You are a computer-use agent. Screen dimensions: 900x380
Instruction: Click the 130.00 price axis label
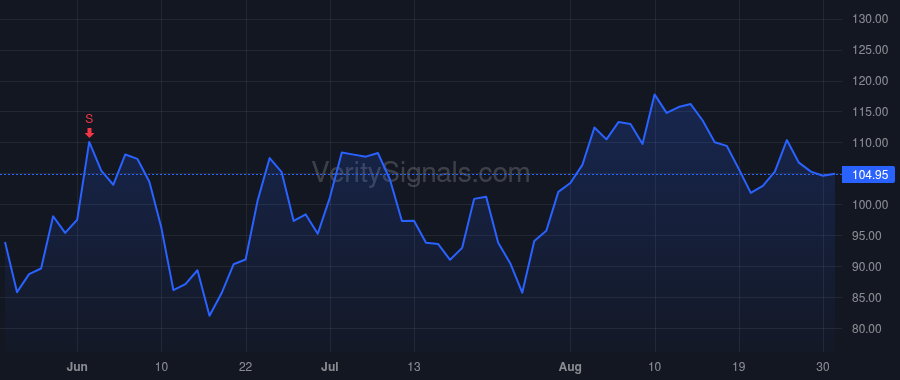pyautogui.click(x=870, y=20)
